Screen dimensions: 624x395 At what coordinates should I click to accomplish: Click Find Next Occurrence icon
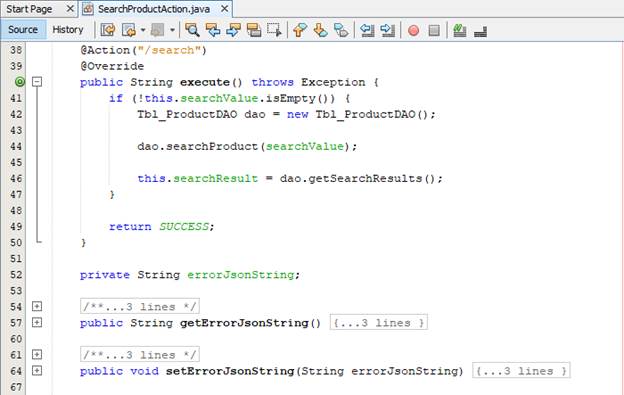(x=233, y=30)
